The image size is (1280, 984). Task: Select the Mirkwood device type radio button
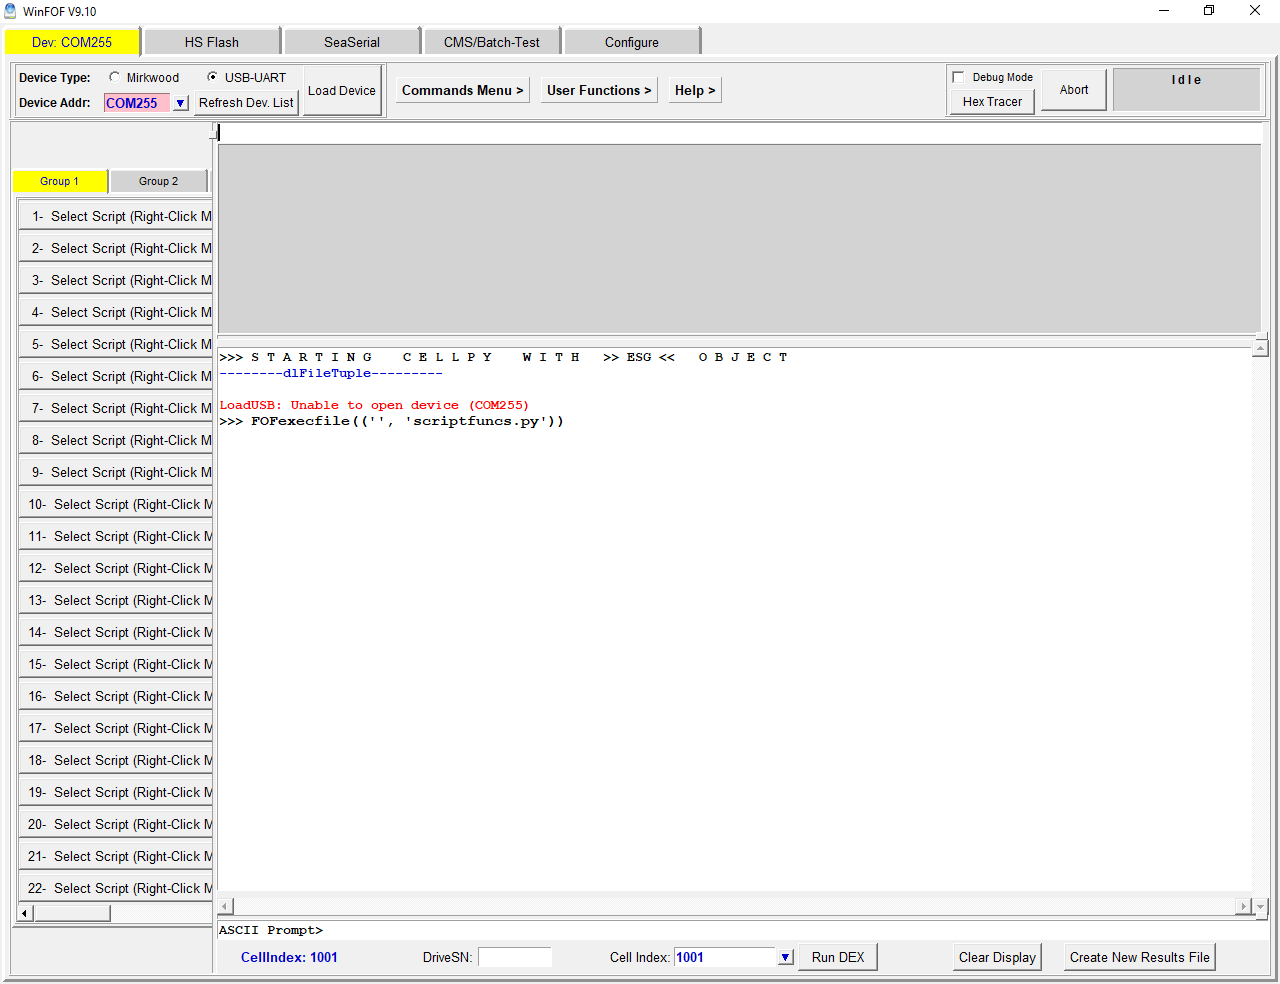(115, 77)
